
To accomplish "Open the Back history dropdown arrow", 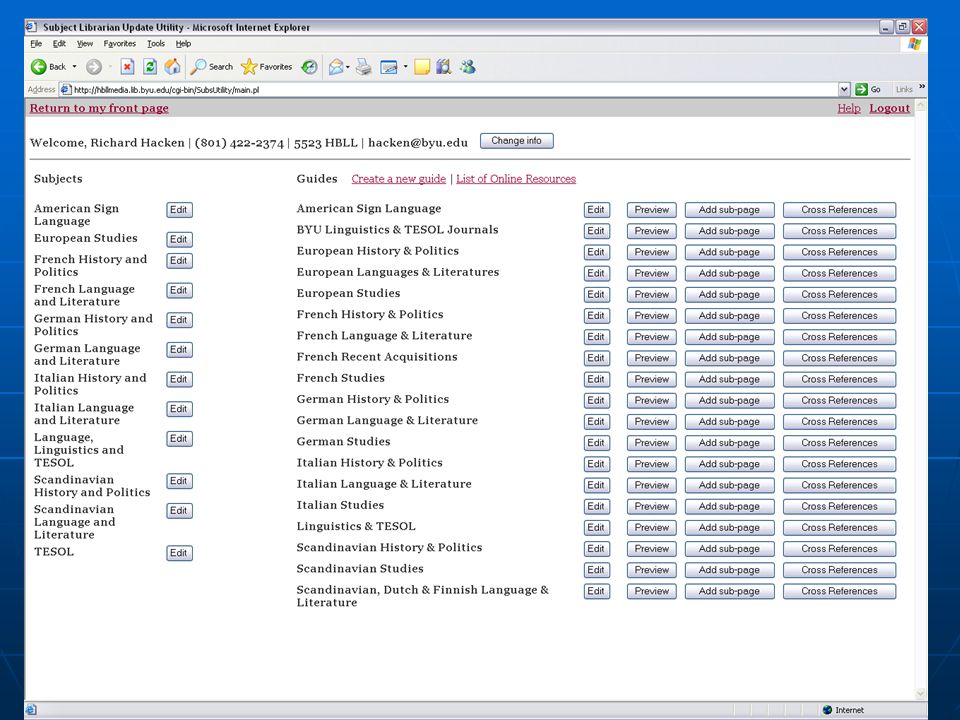I will (75, 67).
